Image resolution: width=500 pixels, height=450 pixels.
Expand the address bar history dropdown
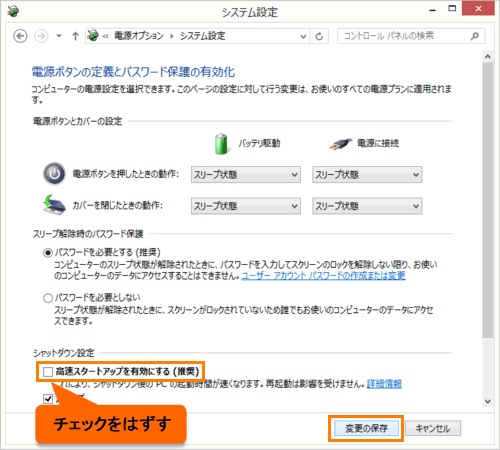303,36
